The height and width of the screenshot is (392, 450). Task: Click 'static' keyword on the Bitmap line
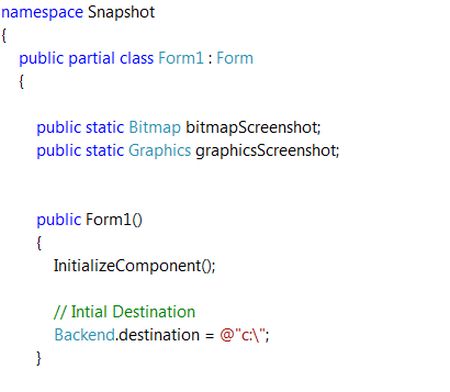pyautogui.click(x=105, y=128)
